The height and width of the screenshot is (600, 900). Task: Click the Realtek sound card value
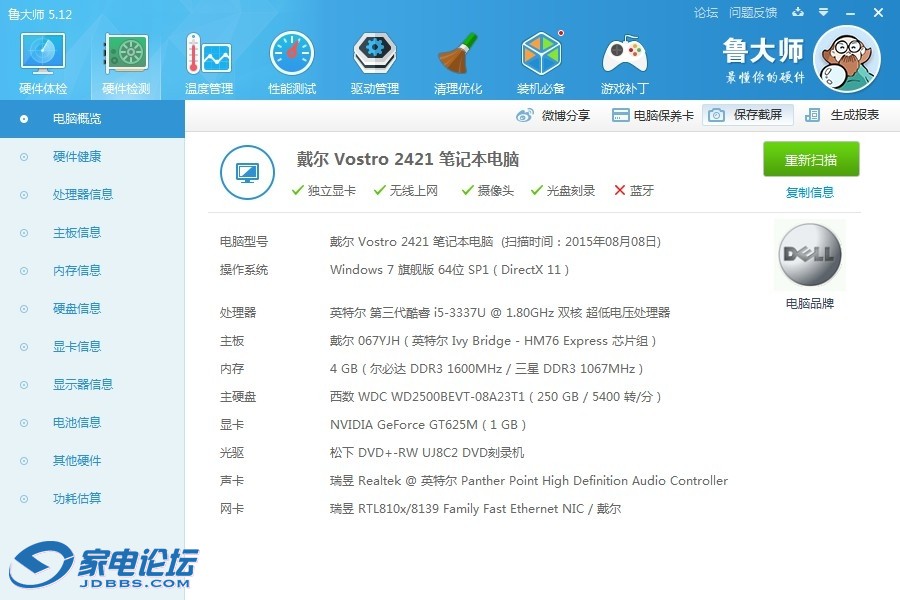pos(529,481)
